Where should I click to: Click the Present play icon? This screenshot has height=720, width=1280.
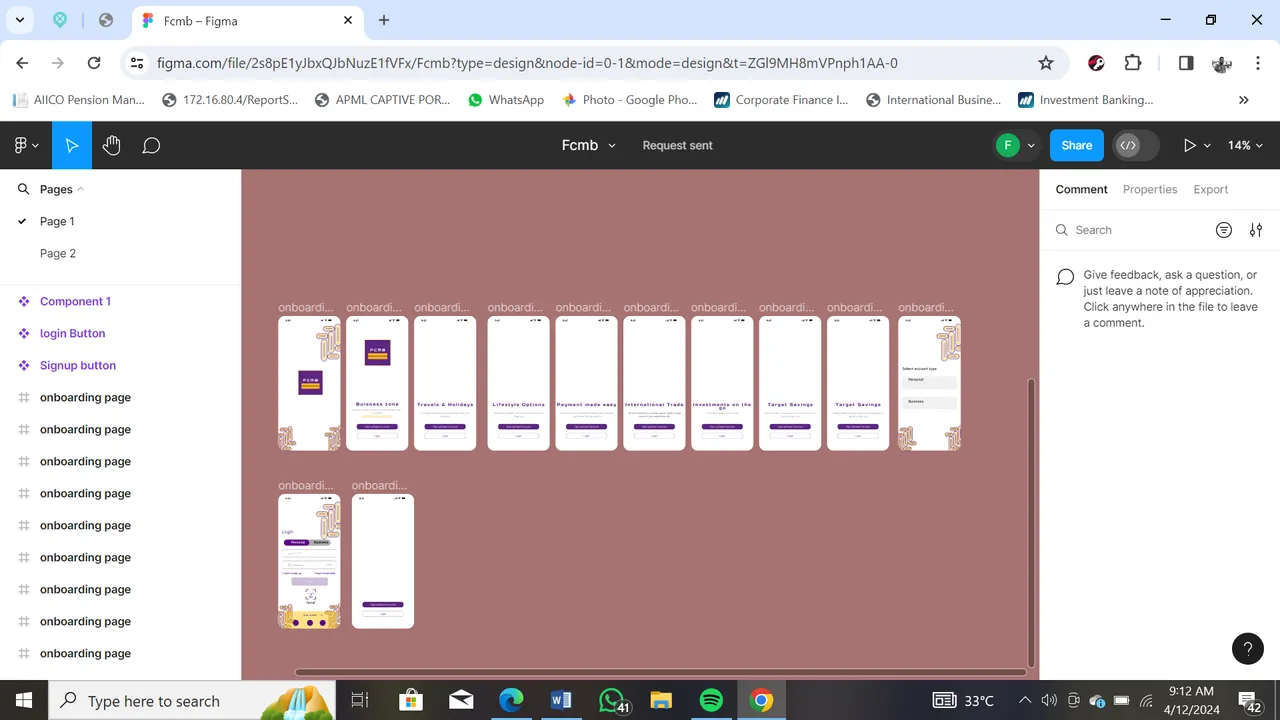(x=1189, y=145)
